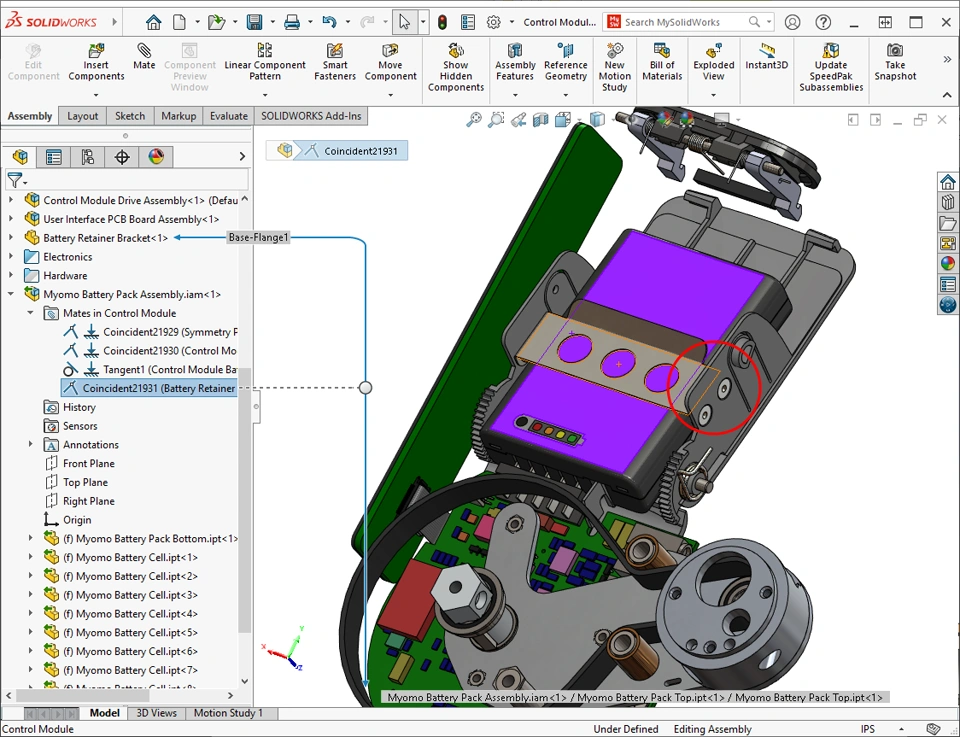
Task: Open the SOLIDWORKS Add-Ins tab
Action: [x=311, y=116]
